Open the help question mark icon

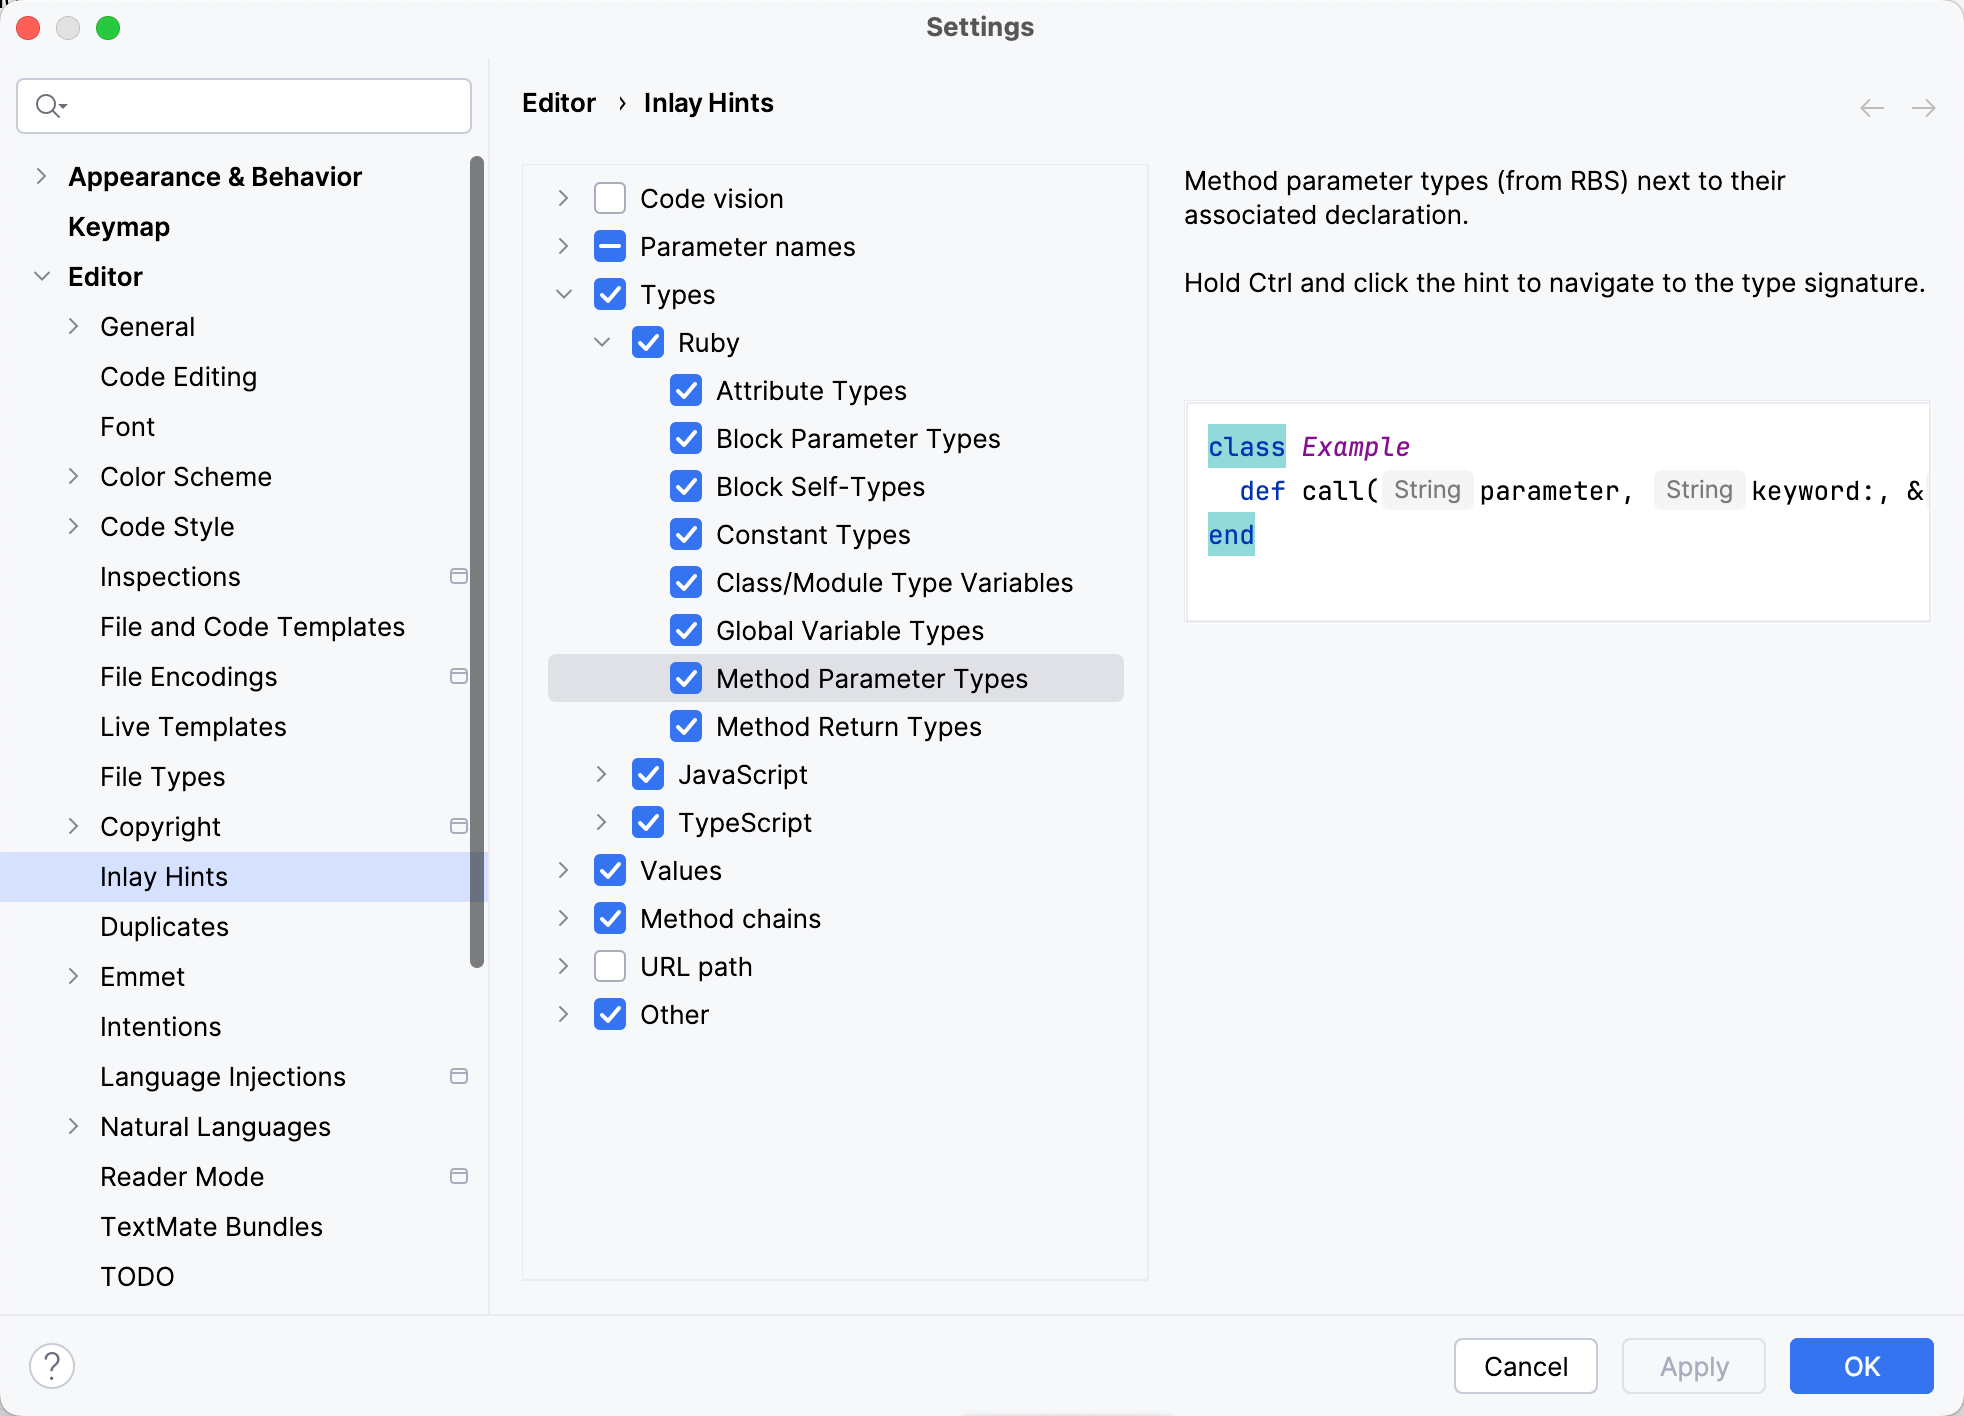point(52,1364)
